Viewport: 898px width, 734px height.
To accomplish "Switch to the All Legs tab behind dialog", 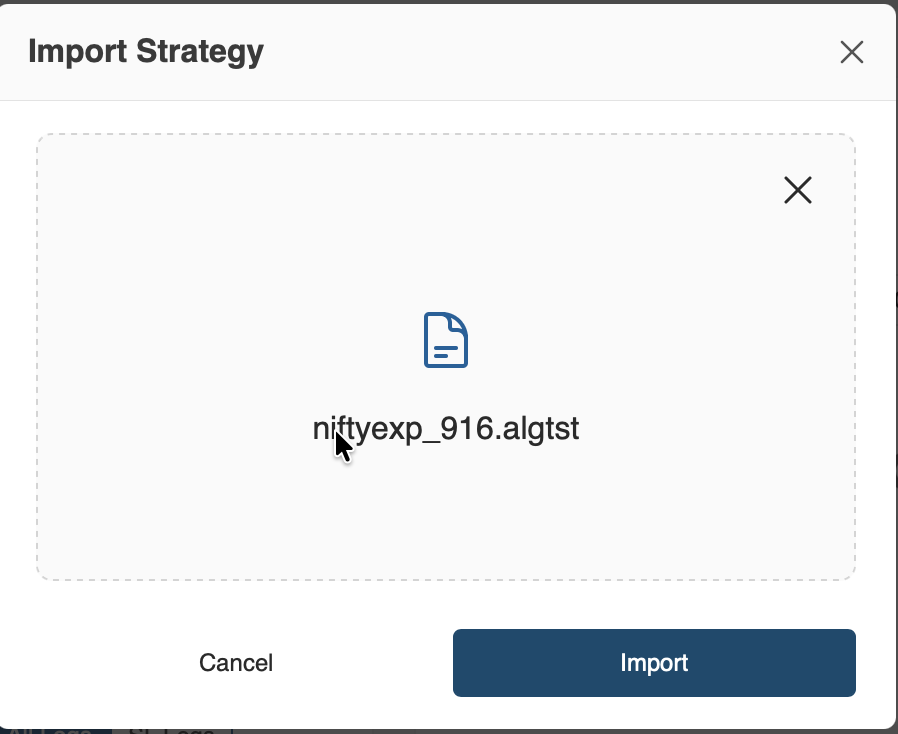I will [50, 730].
